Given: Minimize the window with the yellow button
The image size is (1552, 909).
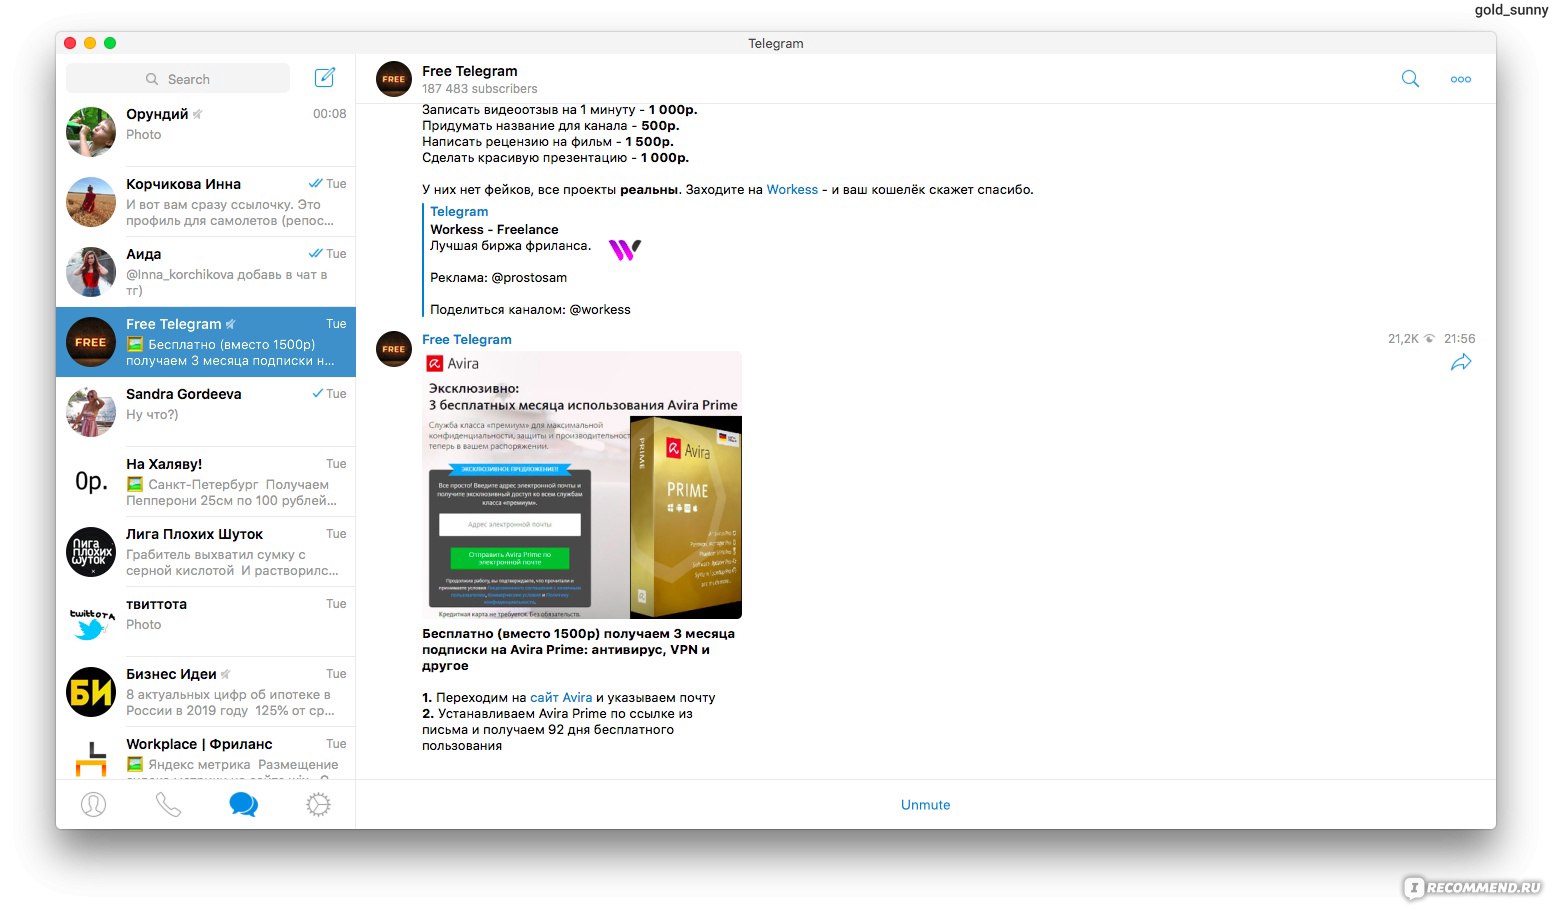Looking at the screenshot, I should (90, 43).
